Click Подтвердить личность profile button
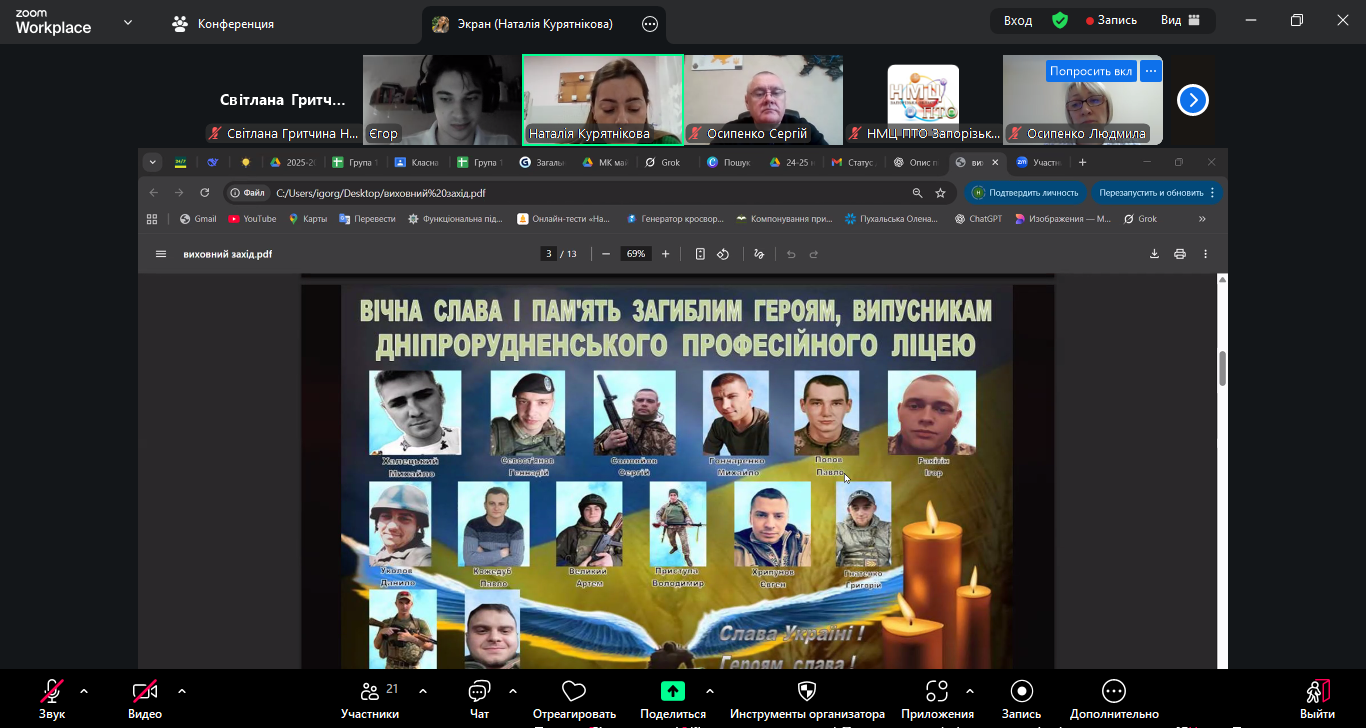 (x=1026, y=193)
